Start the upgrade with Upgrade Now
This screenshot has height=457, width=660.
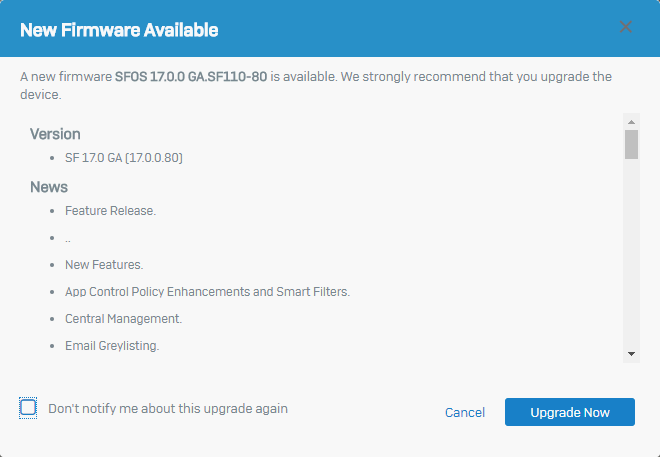pos(570,412)
